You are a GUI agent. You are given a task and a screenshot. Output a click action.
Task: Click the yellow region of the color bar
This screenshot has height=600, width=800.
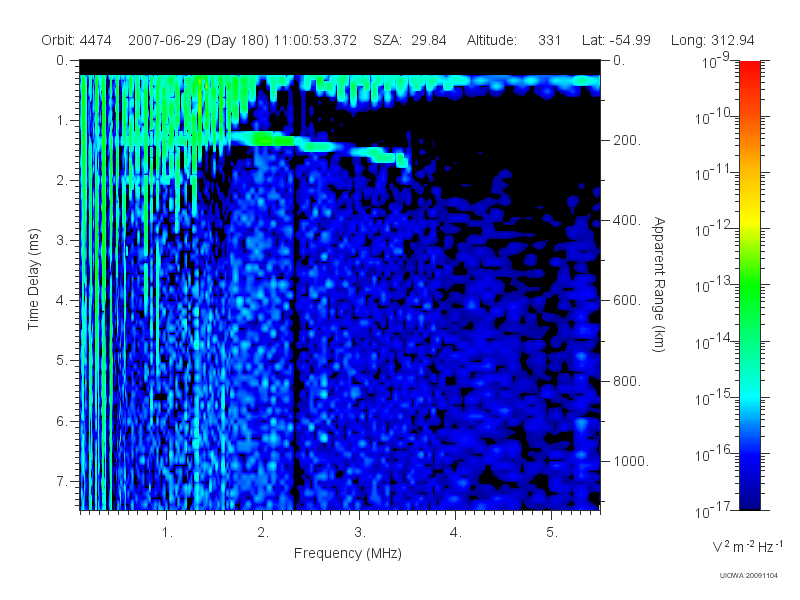coord(749,217)
